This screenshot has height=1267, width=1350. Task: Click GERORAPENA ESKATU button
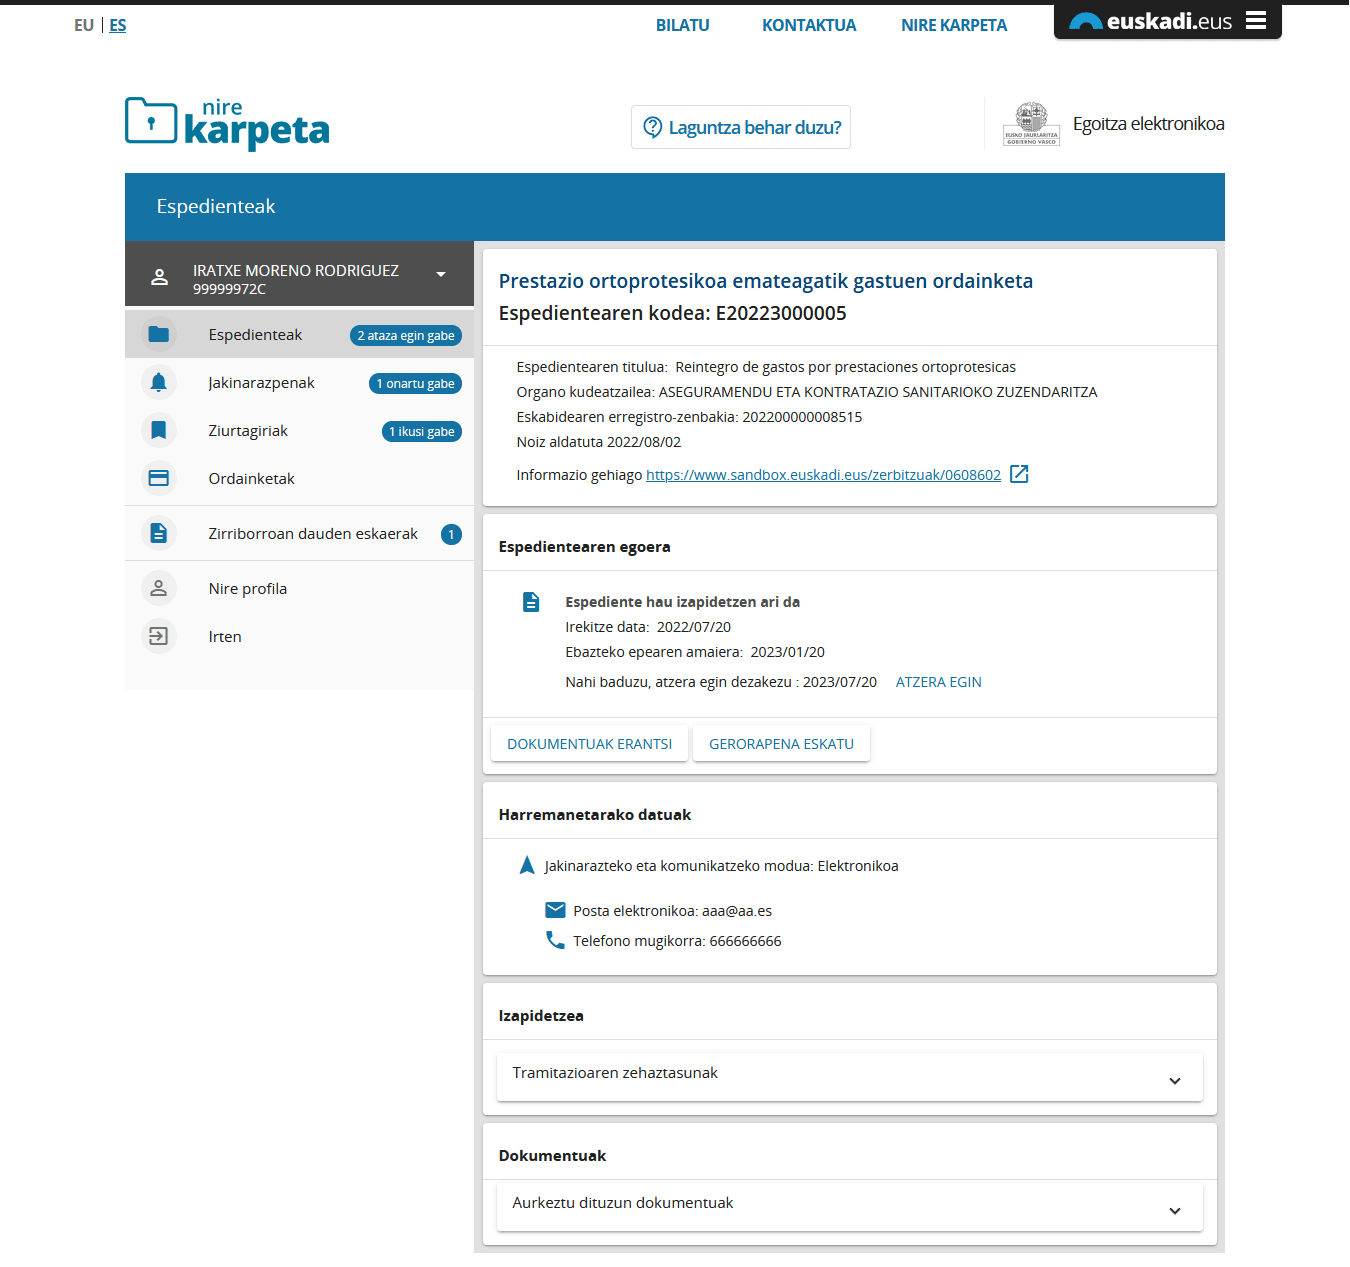click(781, 743)
